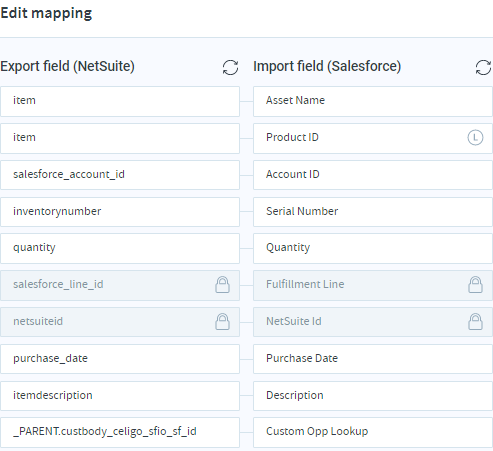Click lock icon on NetSuite Id field
493x451 pixels.
point(475,322)
